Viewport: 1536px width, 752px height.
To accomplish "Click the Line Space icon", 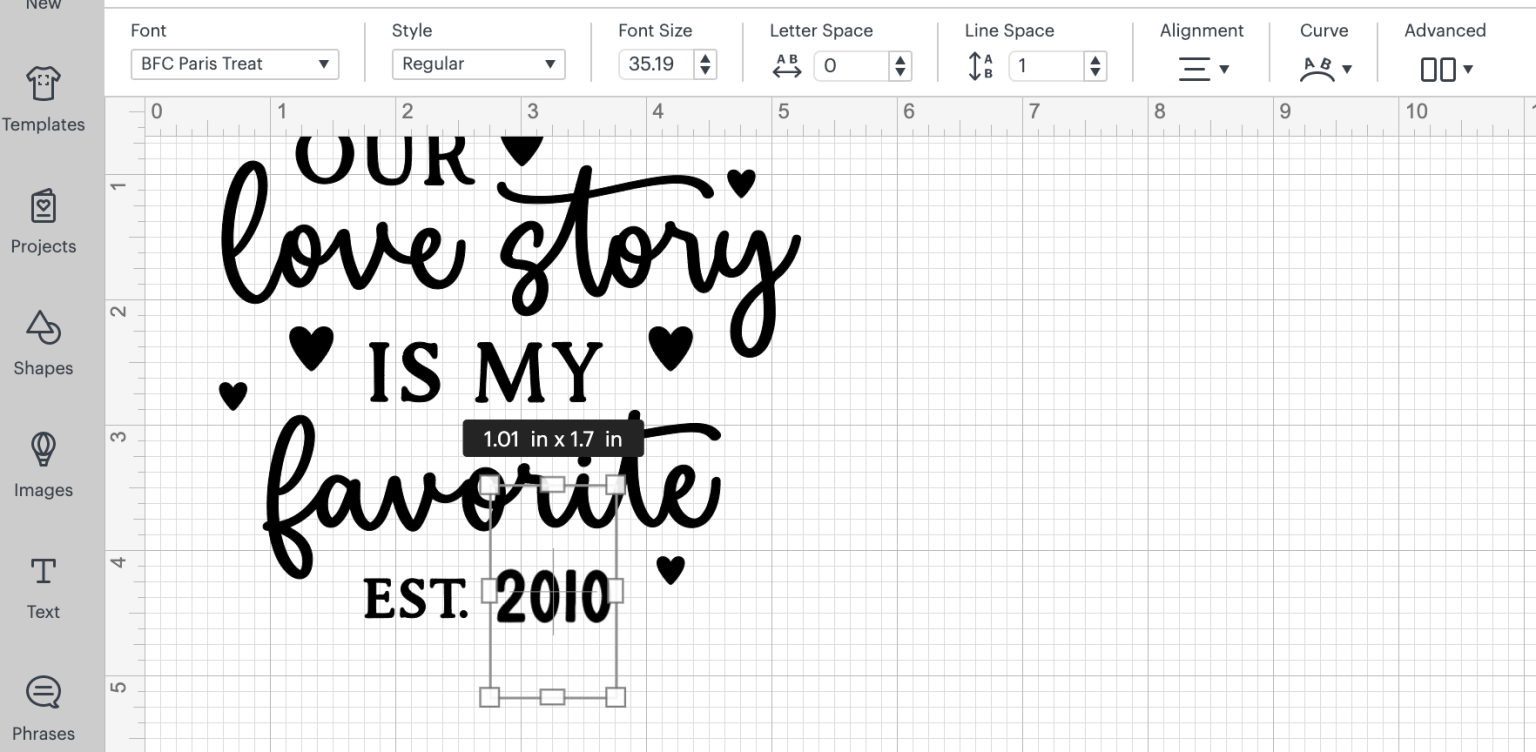I will coord(980,64).
